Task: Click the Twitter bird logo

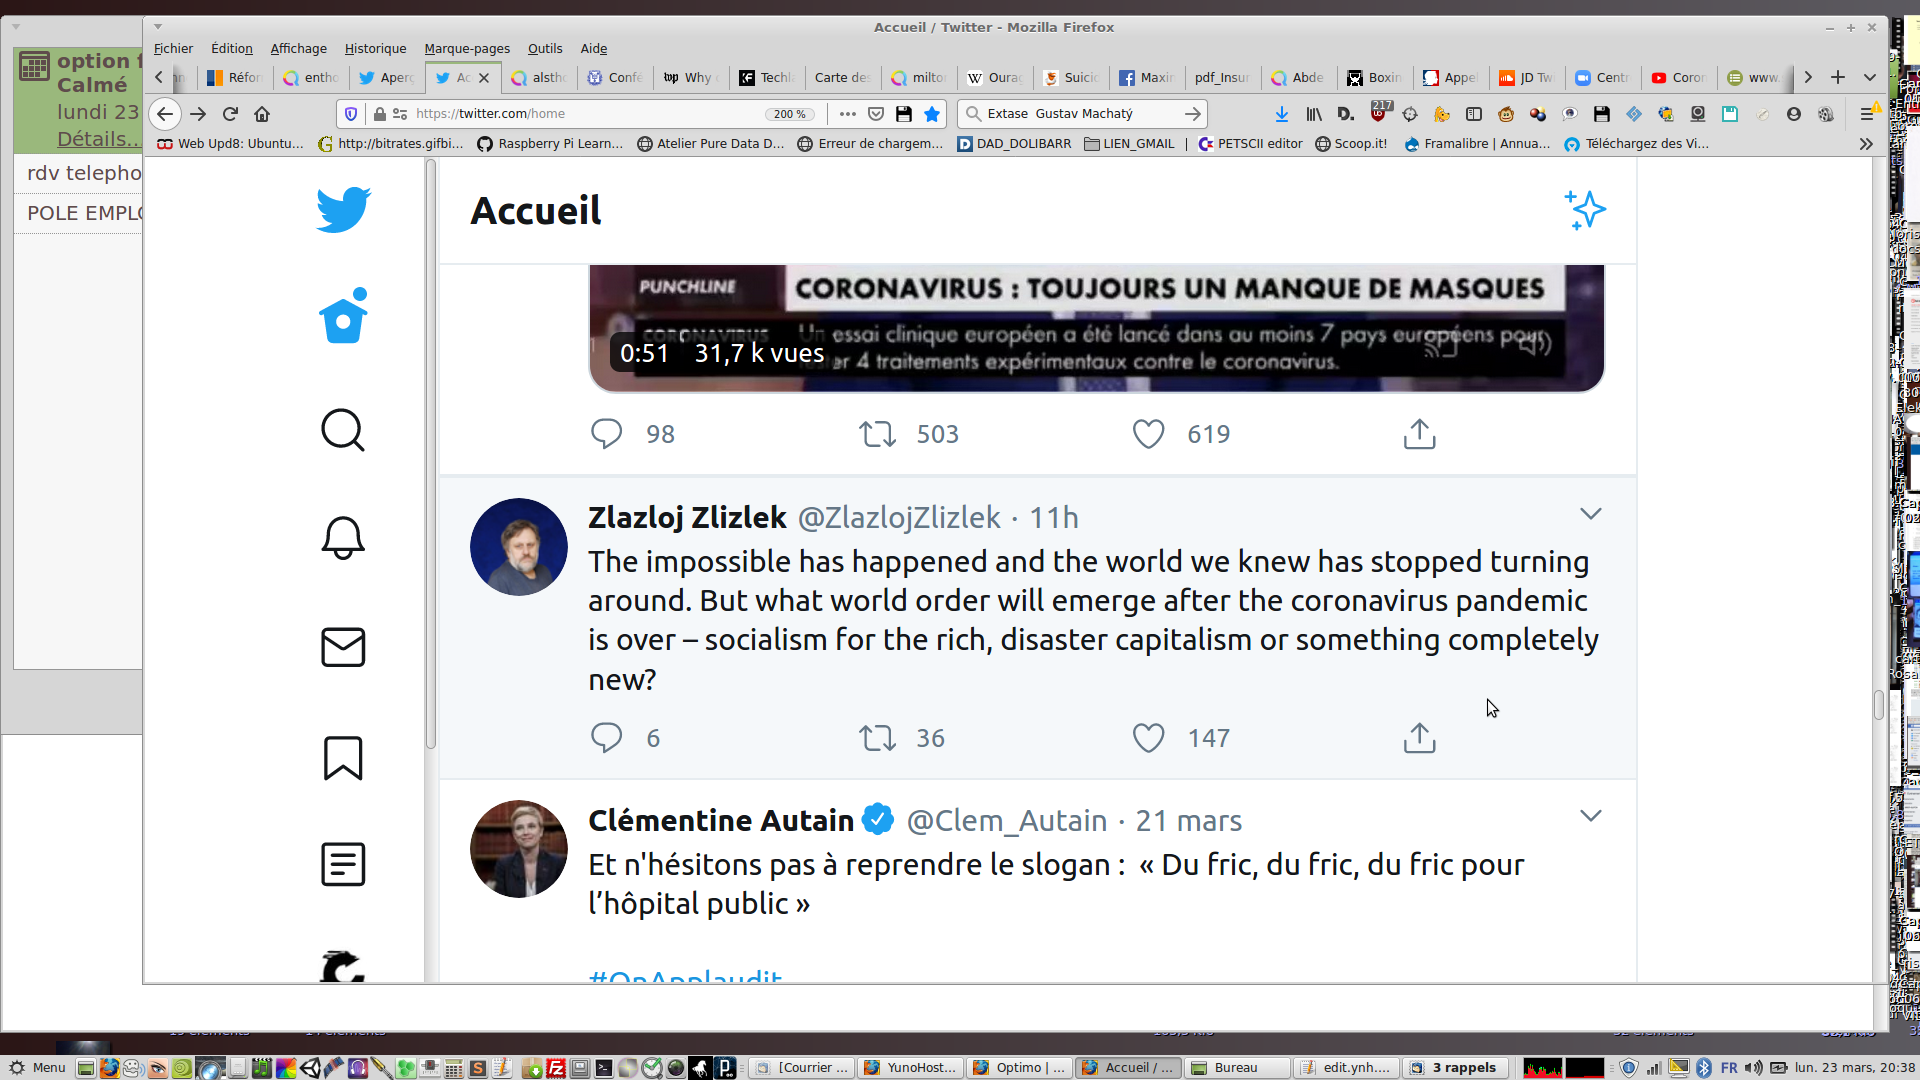Action: 343,210
